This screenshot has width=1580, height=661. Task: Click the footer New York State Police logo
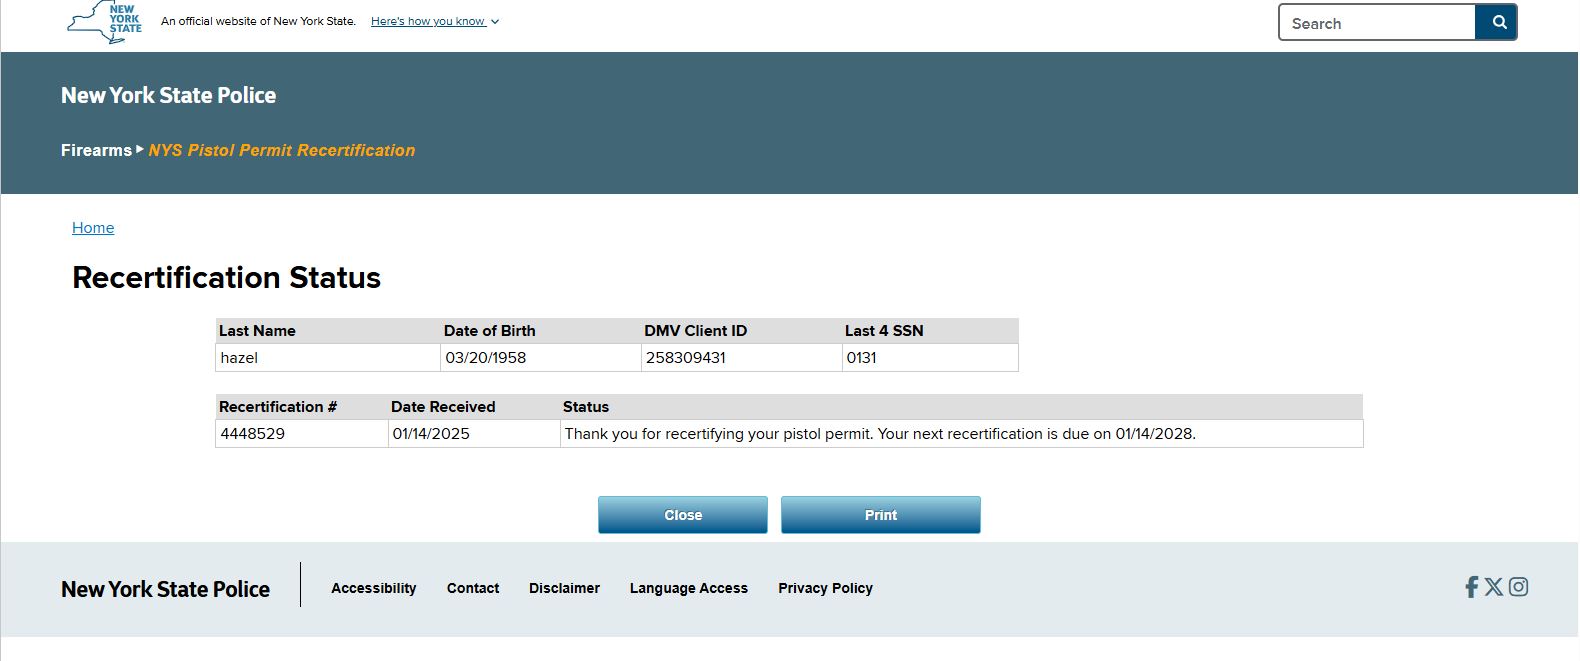pos(165,589)
